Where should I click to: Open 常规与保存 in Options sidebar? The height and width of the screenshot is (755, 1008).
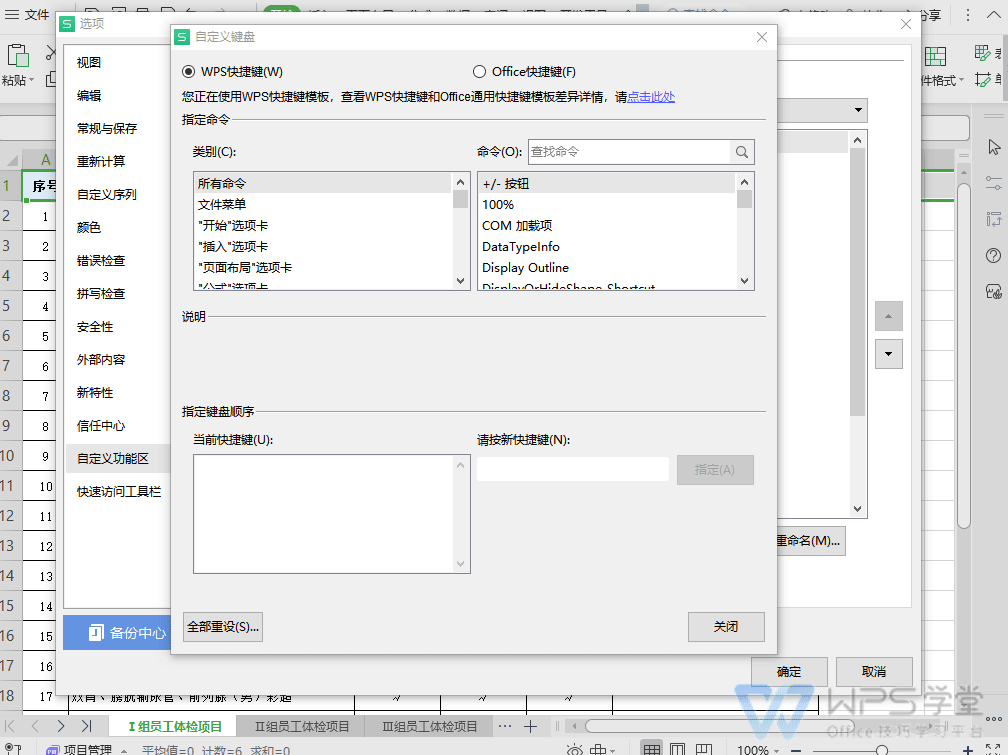107,129
